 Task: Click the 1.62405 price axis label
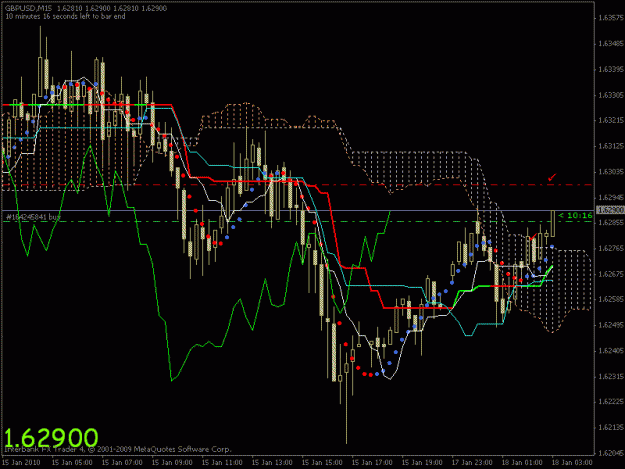coord(611,351)
